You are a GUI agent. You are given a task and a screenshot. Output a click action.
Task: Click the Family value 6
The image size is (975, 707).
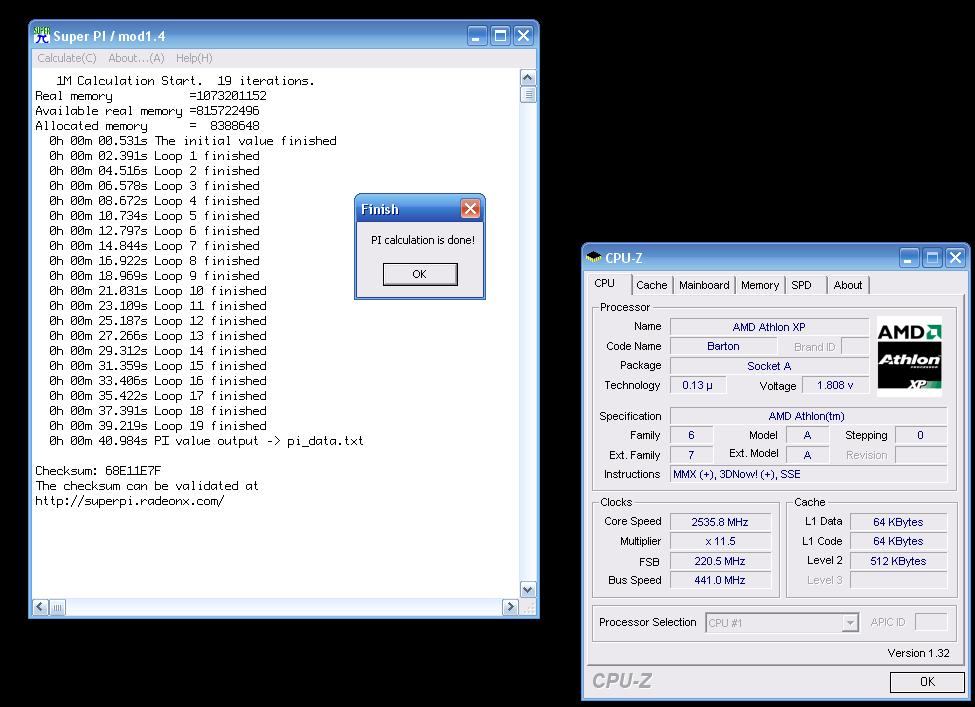pyautogui.click(x=691, y=435)
